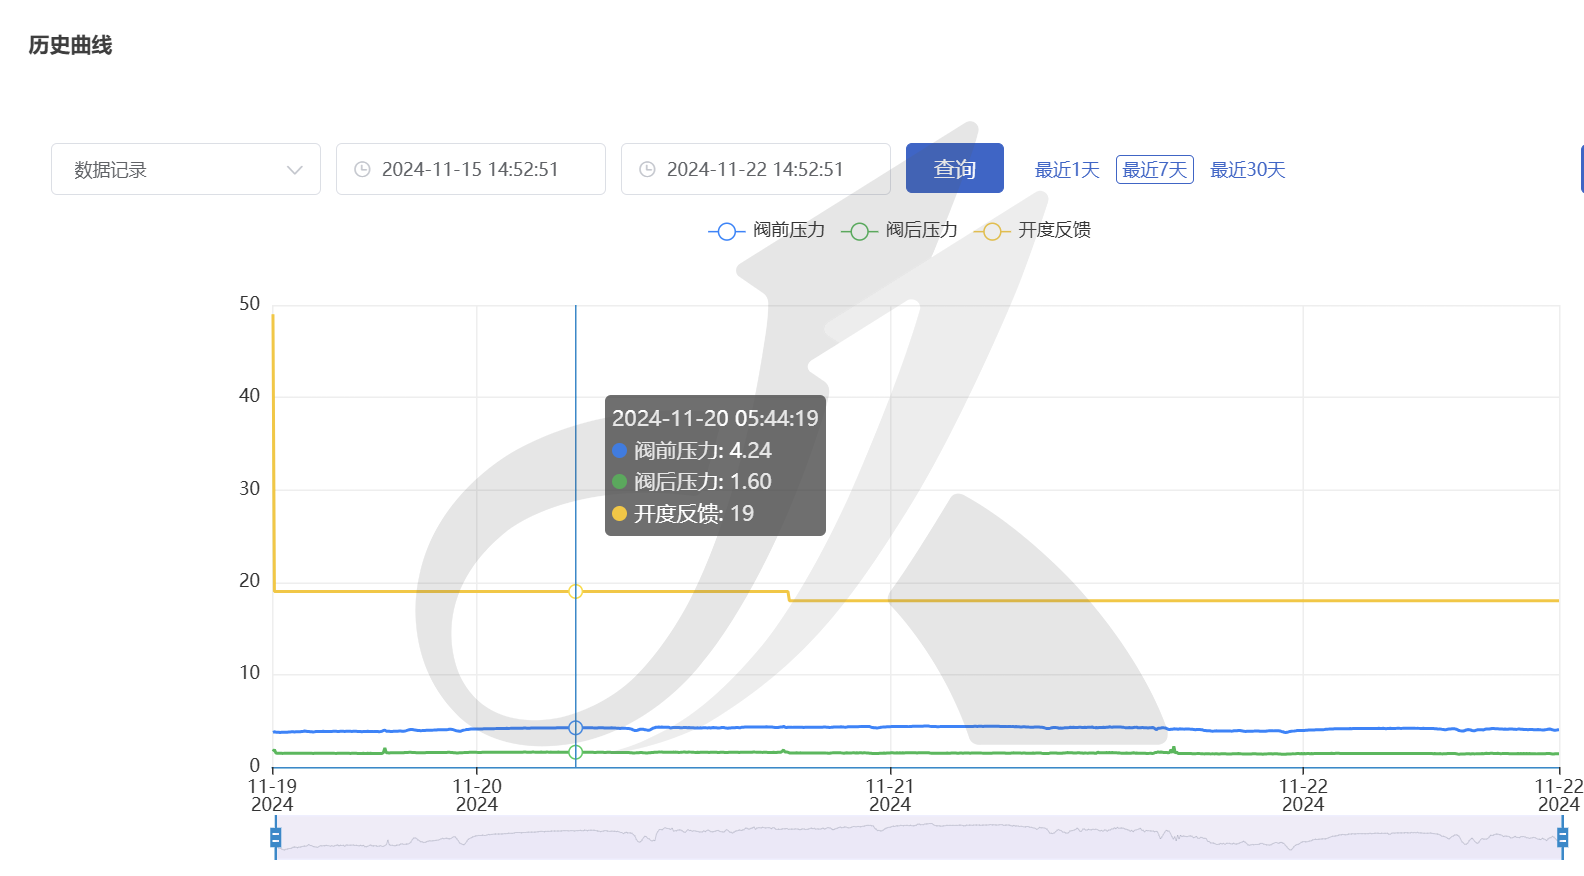Click the end date field 2024-11-22 14:52:51
Viewport: 1584px width, 876px height.
pos(756,169)
